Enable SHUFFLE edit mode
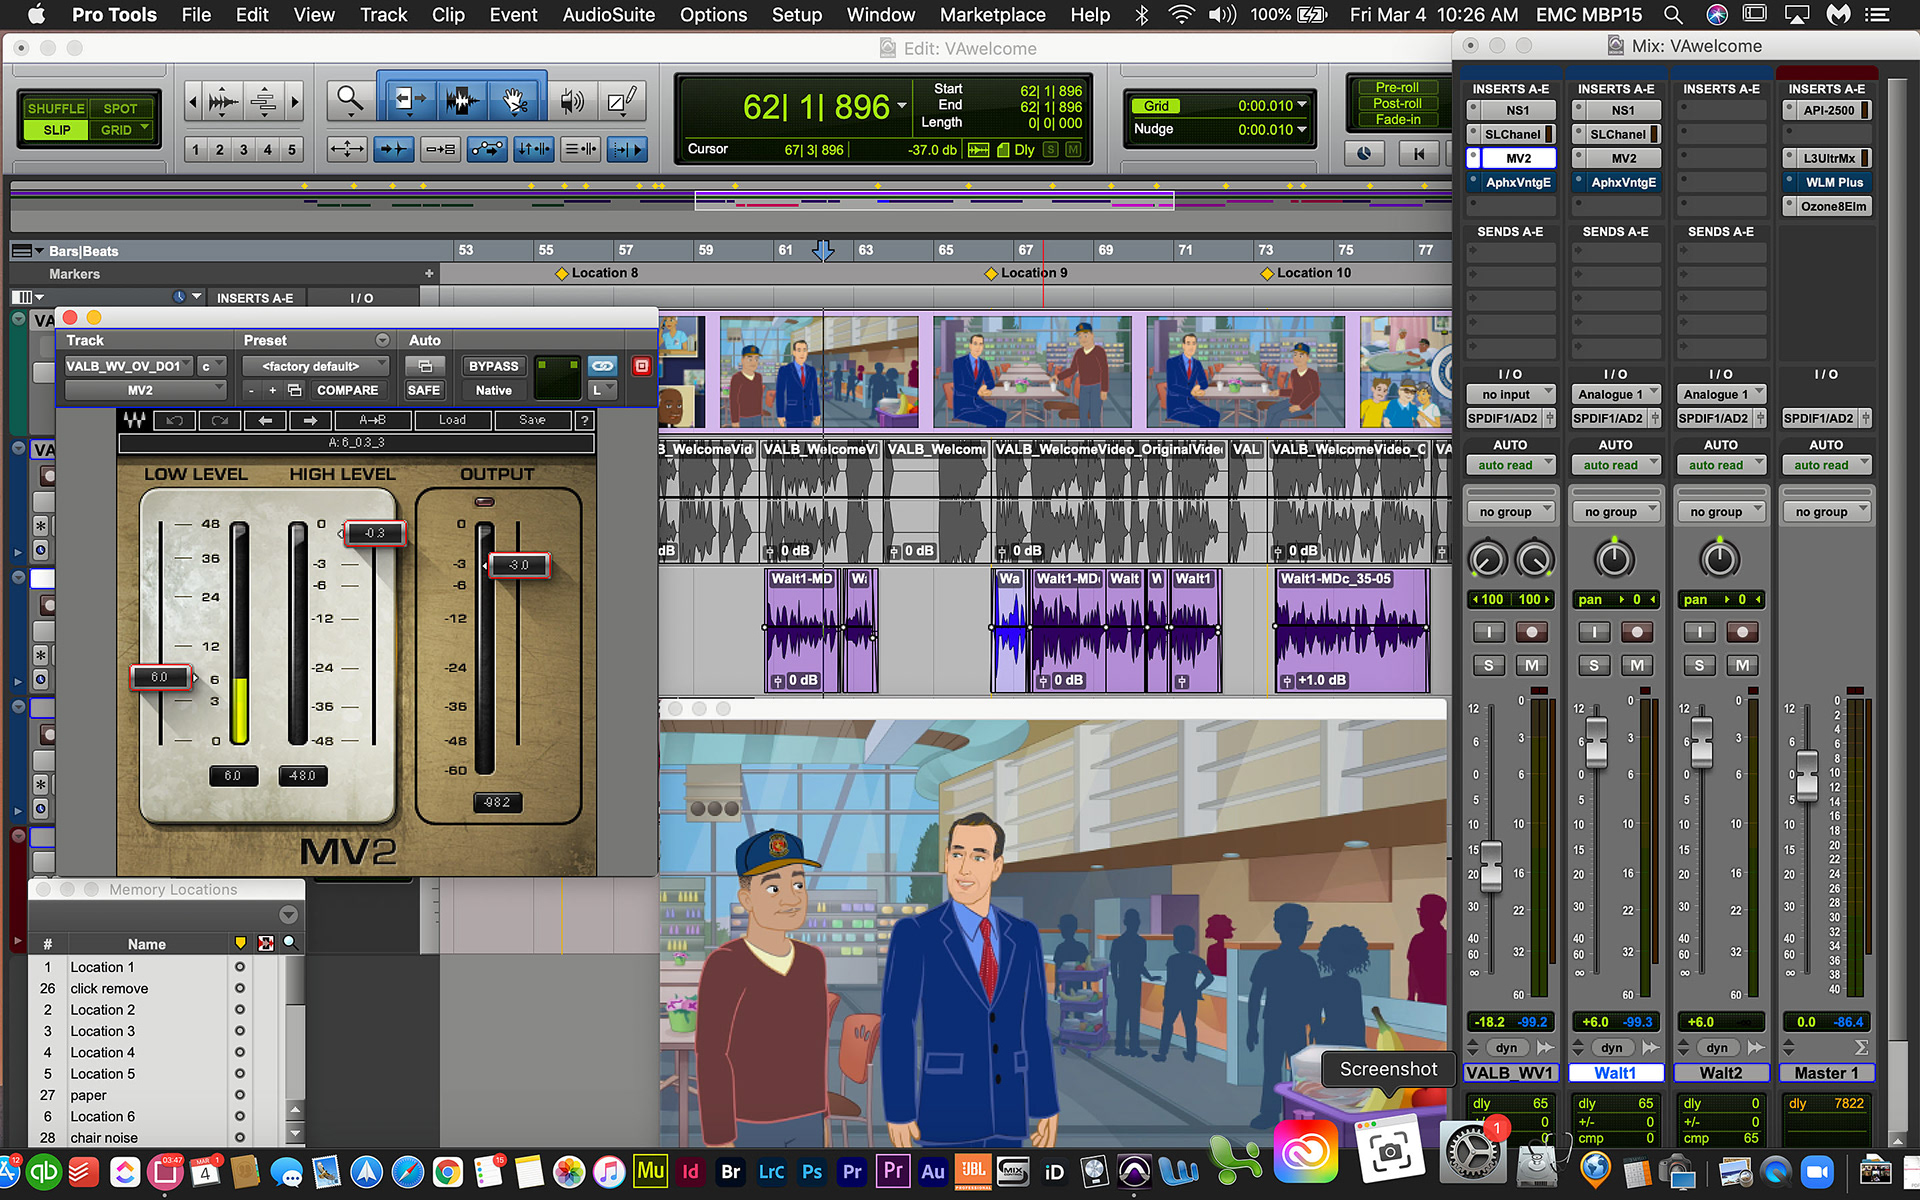Viewport: 1920px width, 1200px height. (x=56, y=108)
